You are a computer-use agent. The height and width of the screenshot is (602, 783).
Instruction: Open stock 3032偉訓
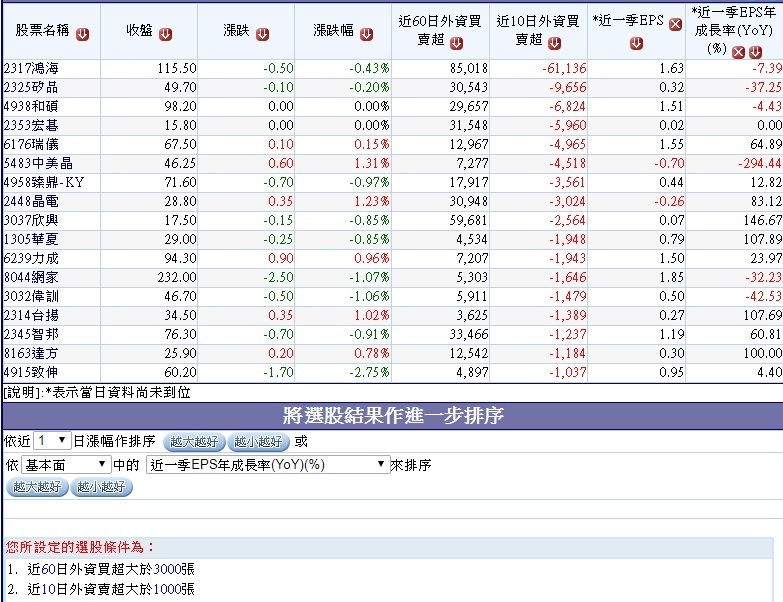(x=31, y=296)
